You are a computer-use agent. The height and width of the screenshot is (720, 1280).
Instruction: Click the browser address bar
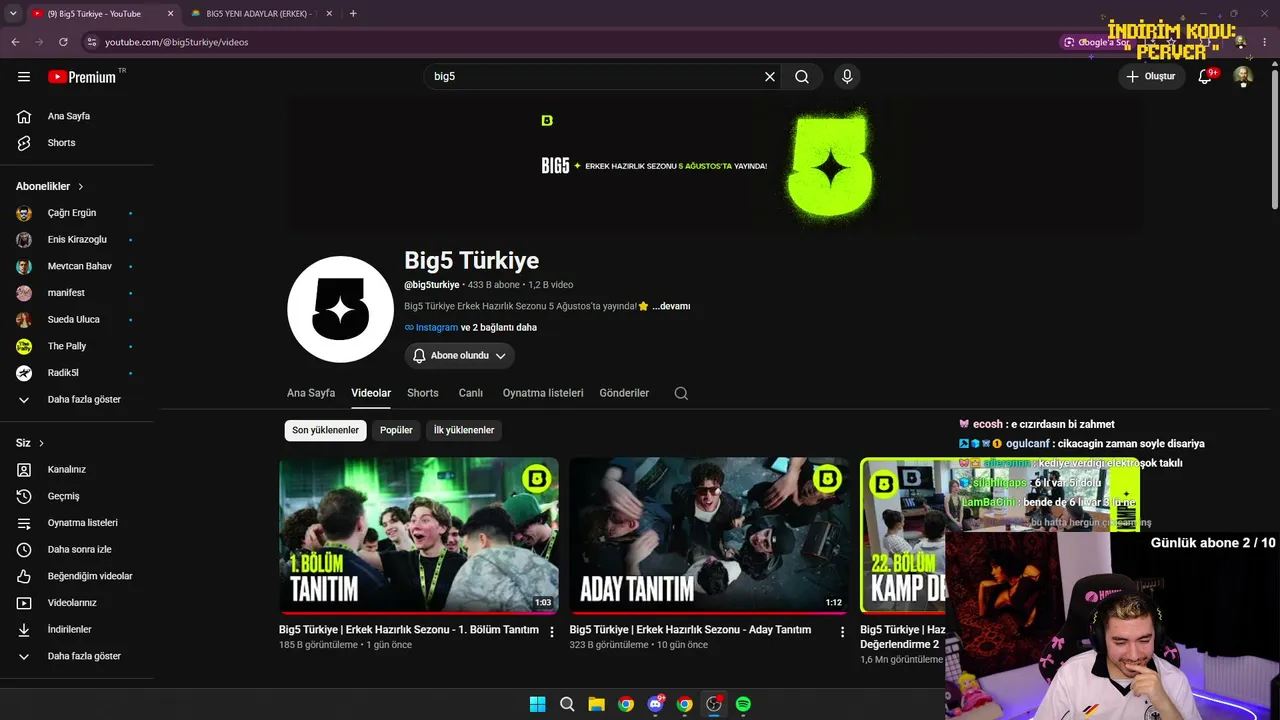[570, 42]
